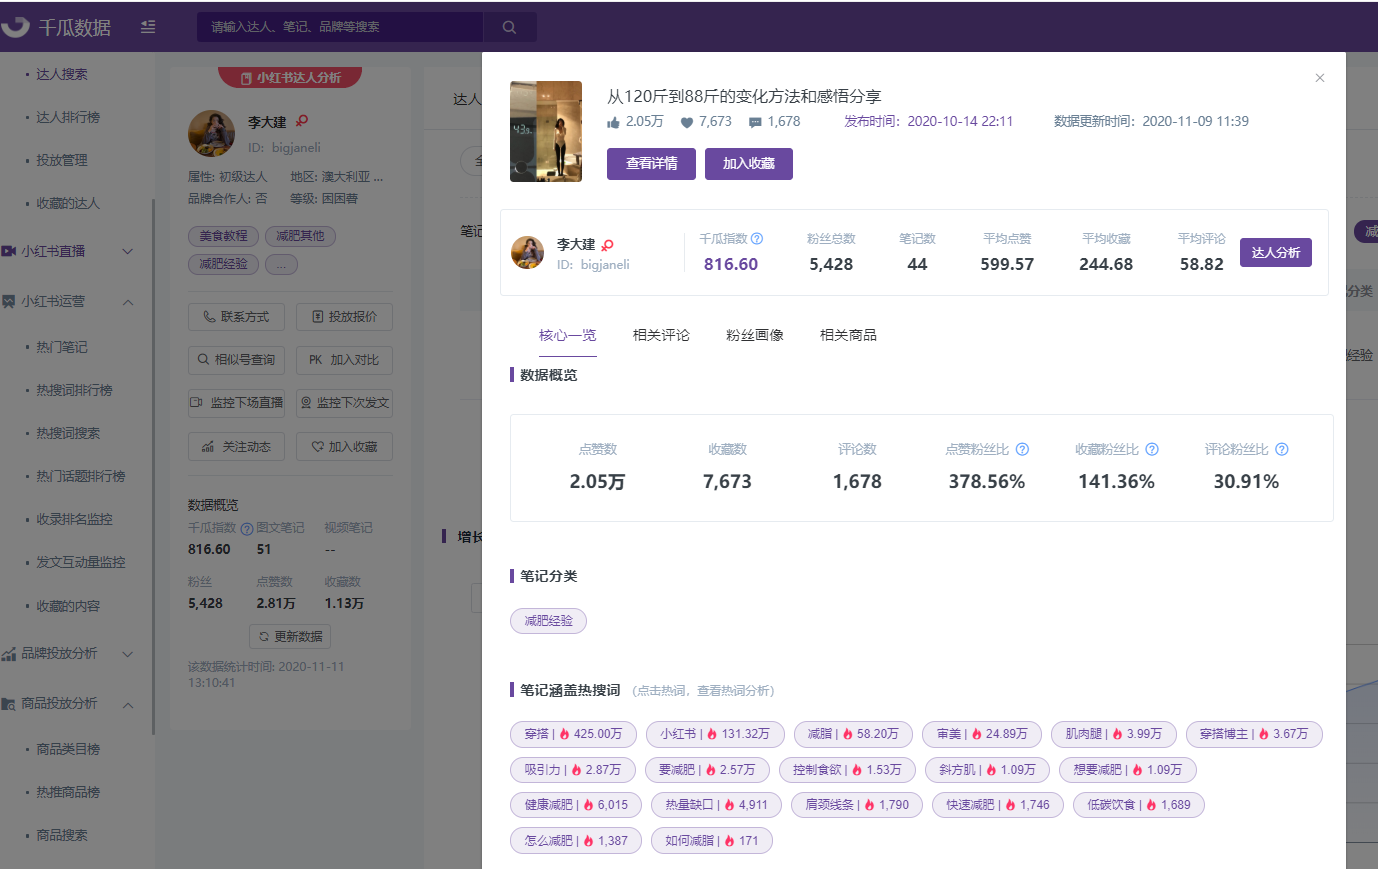Viewport: 1378px width, 869px height.
Task: Expand the 品牌投放分析 sidebar section
Action: [x=128, y=654]
